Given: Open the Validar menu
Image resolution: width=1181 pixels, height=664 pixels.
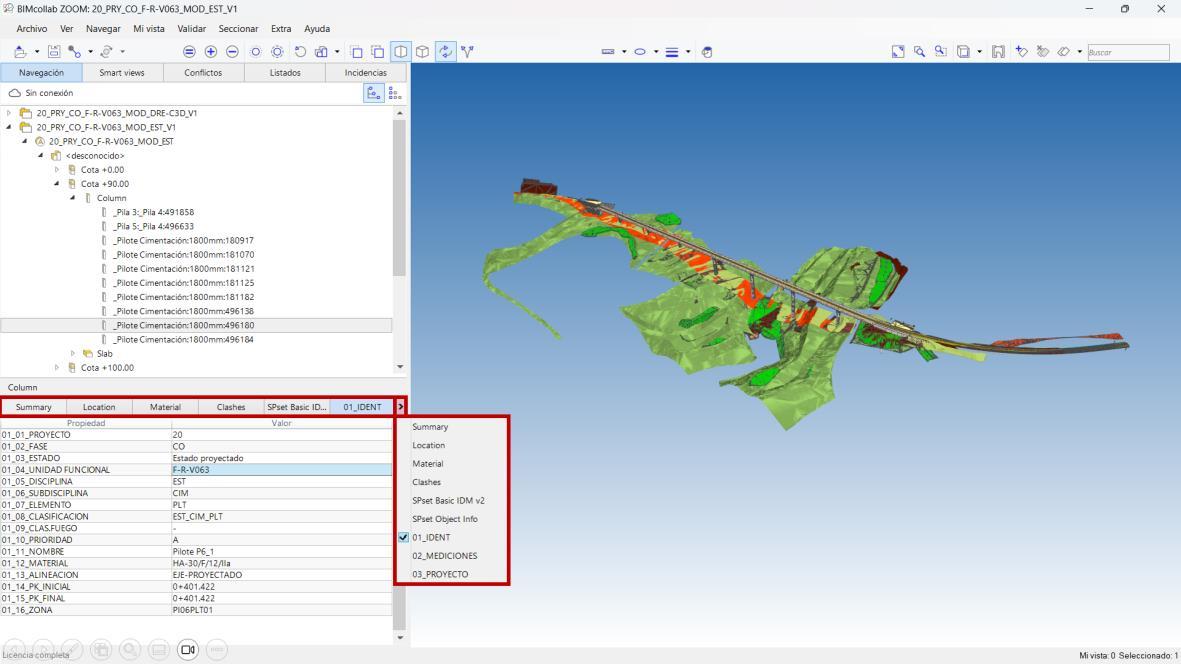Looking at the screenshot, I should 191,29.
